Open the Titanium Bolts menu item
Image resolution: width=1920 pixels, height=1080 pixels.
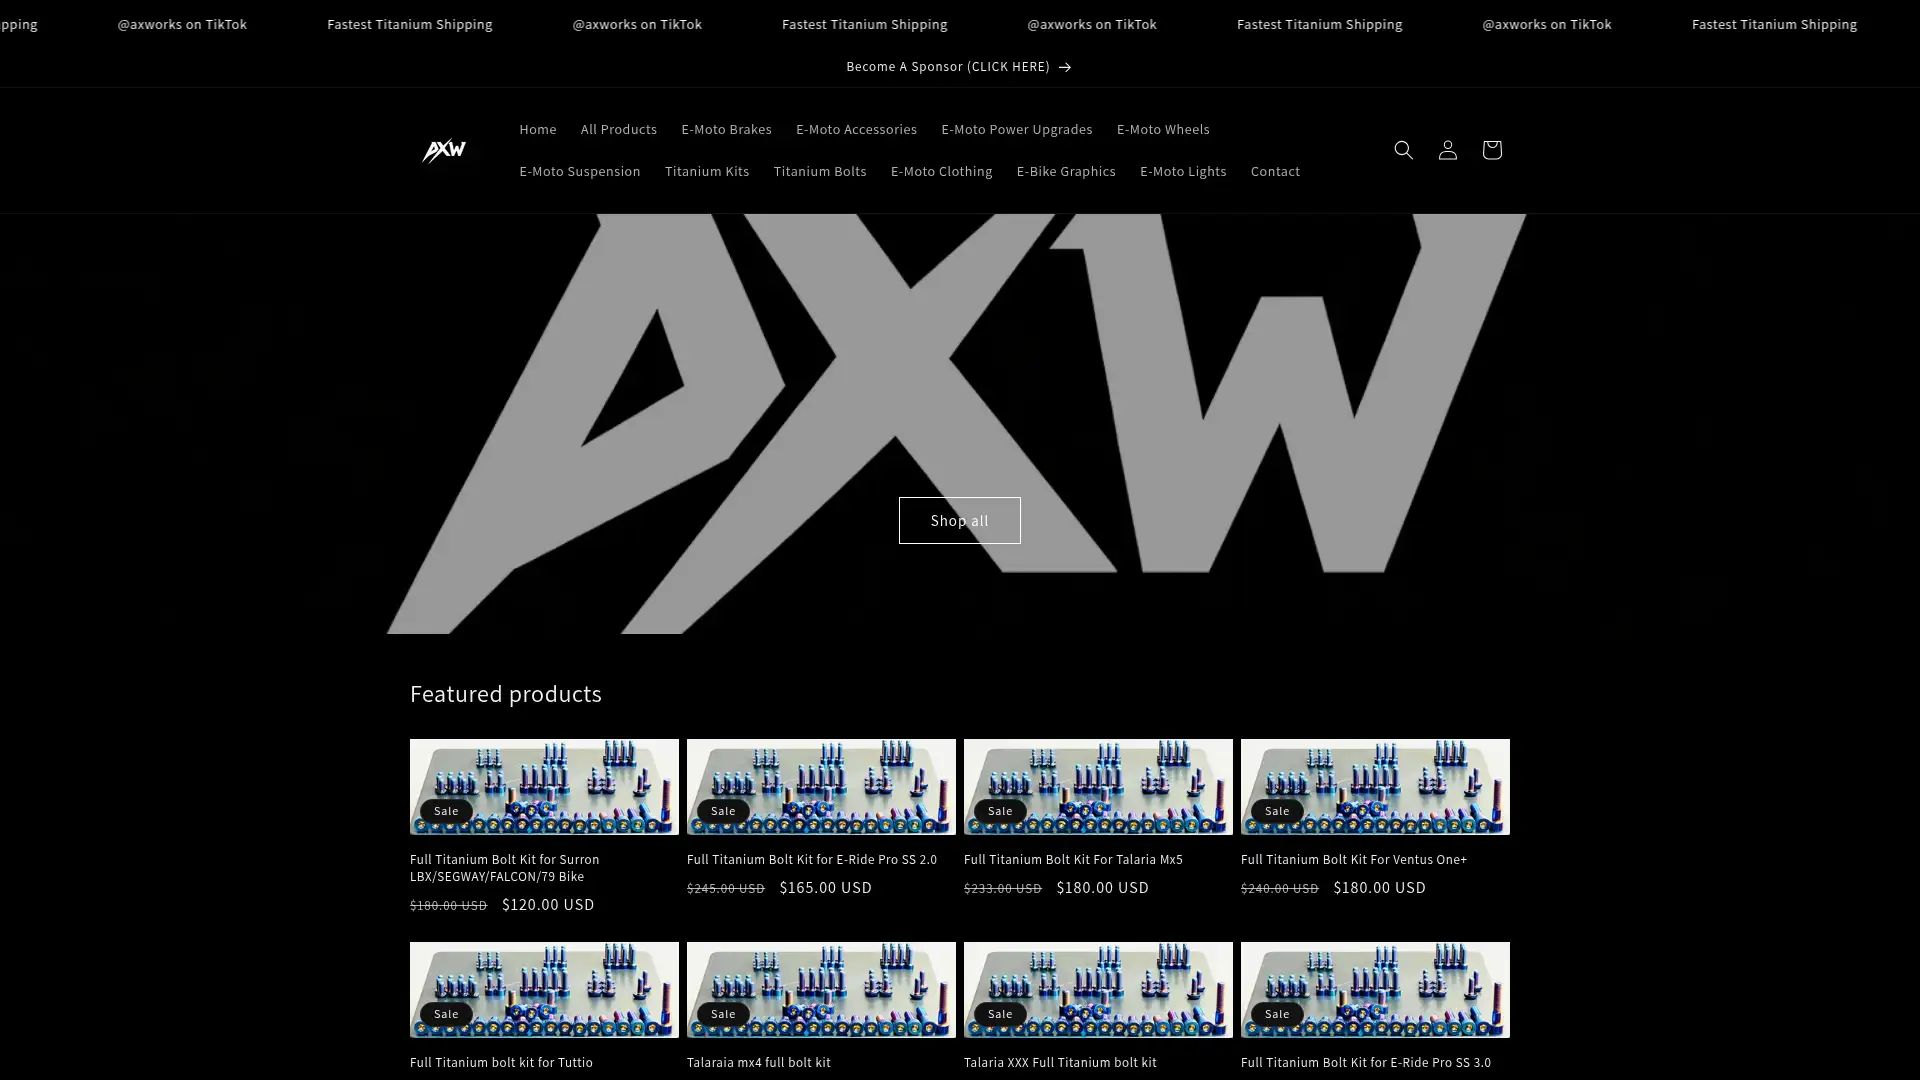click(x=820, y=171)
